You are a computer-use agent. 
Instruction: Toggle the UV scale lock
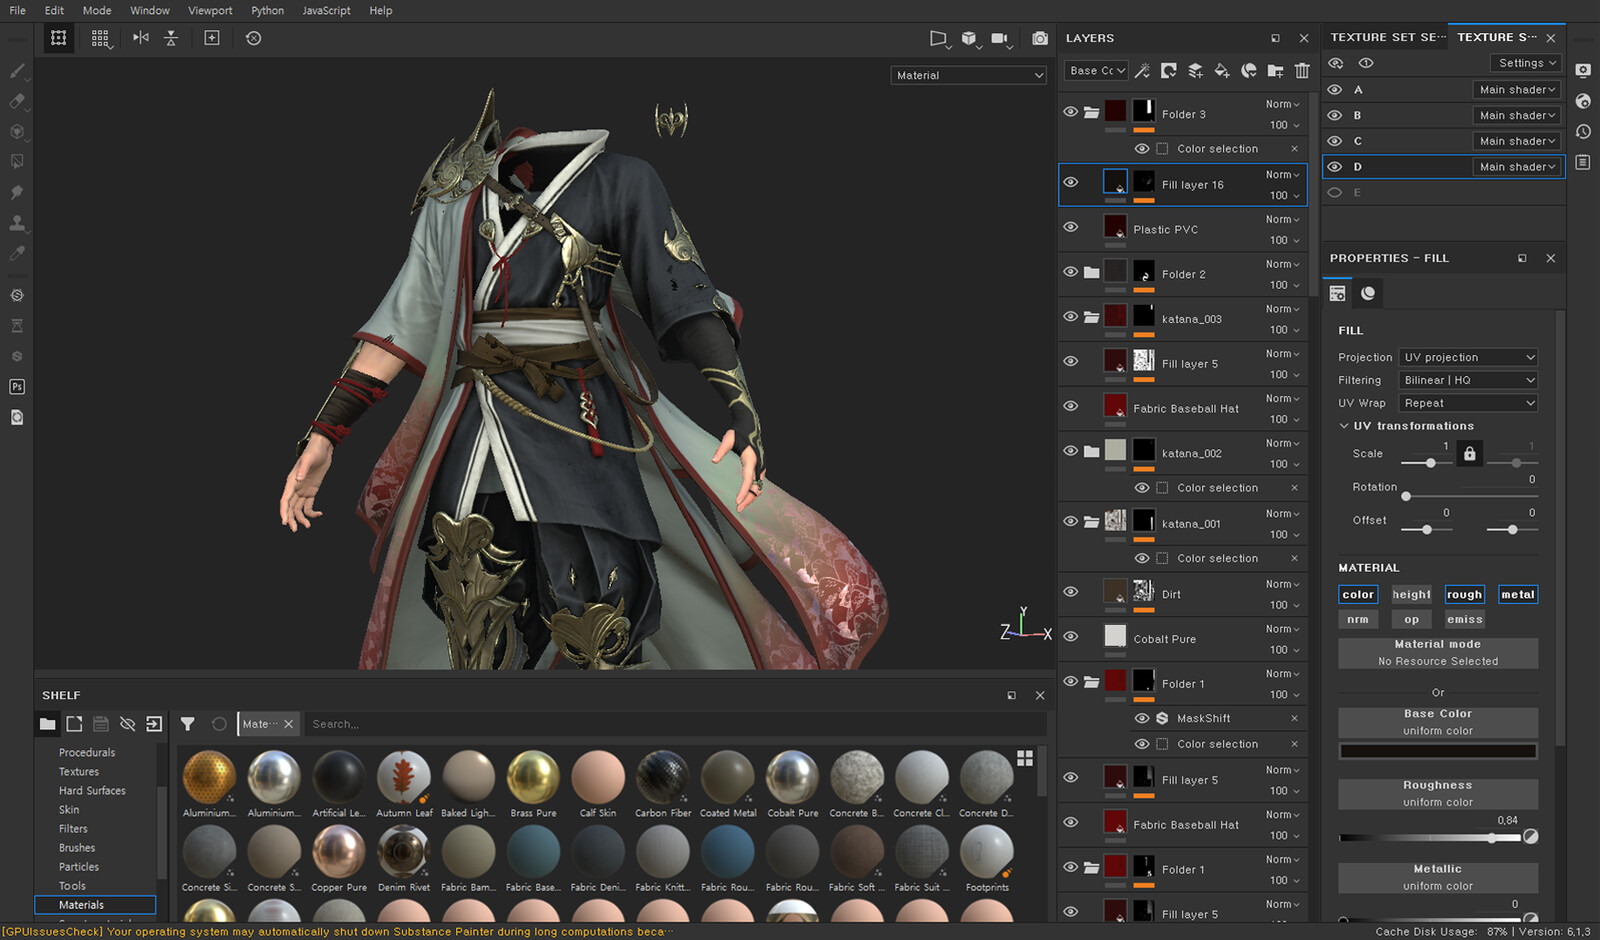point(1469,454)
